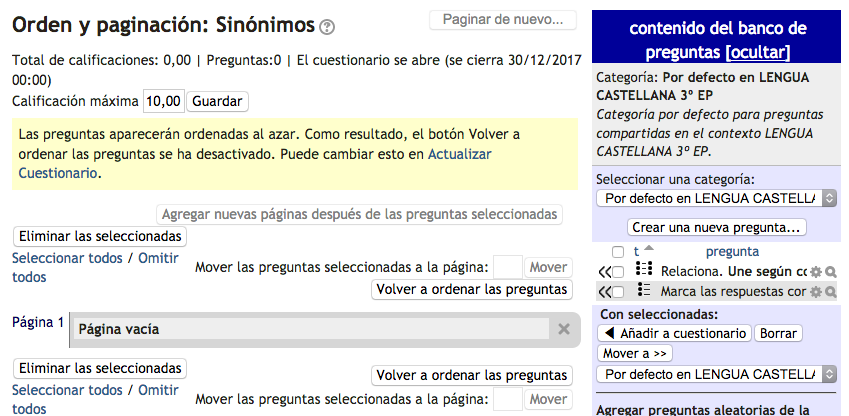Add Relaciona question to quiz using arrows icon

click(x=603, y=271)
